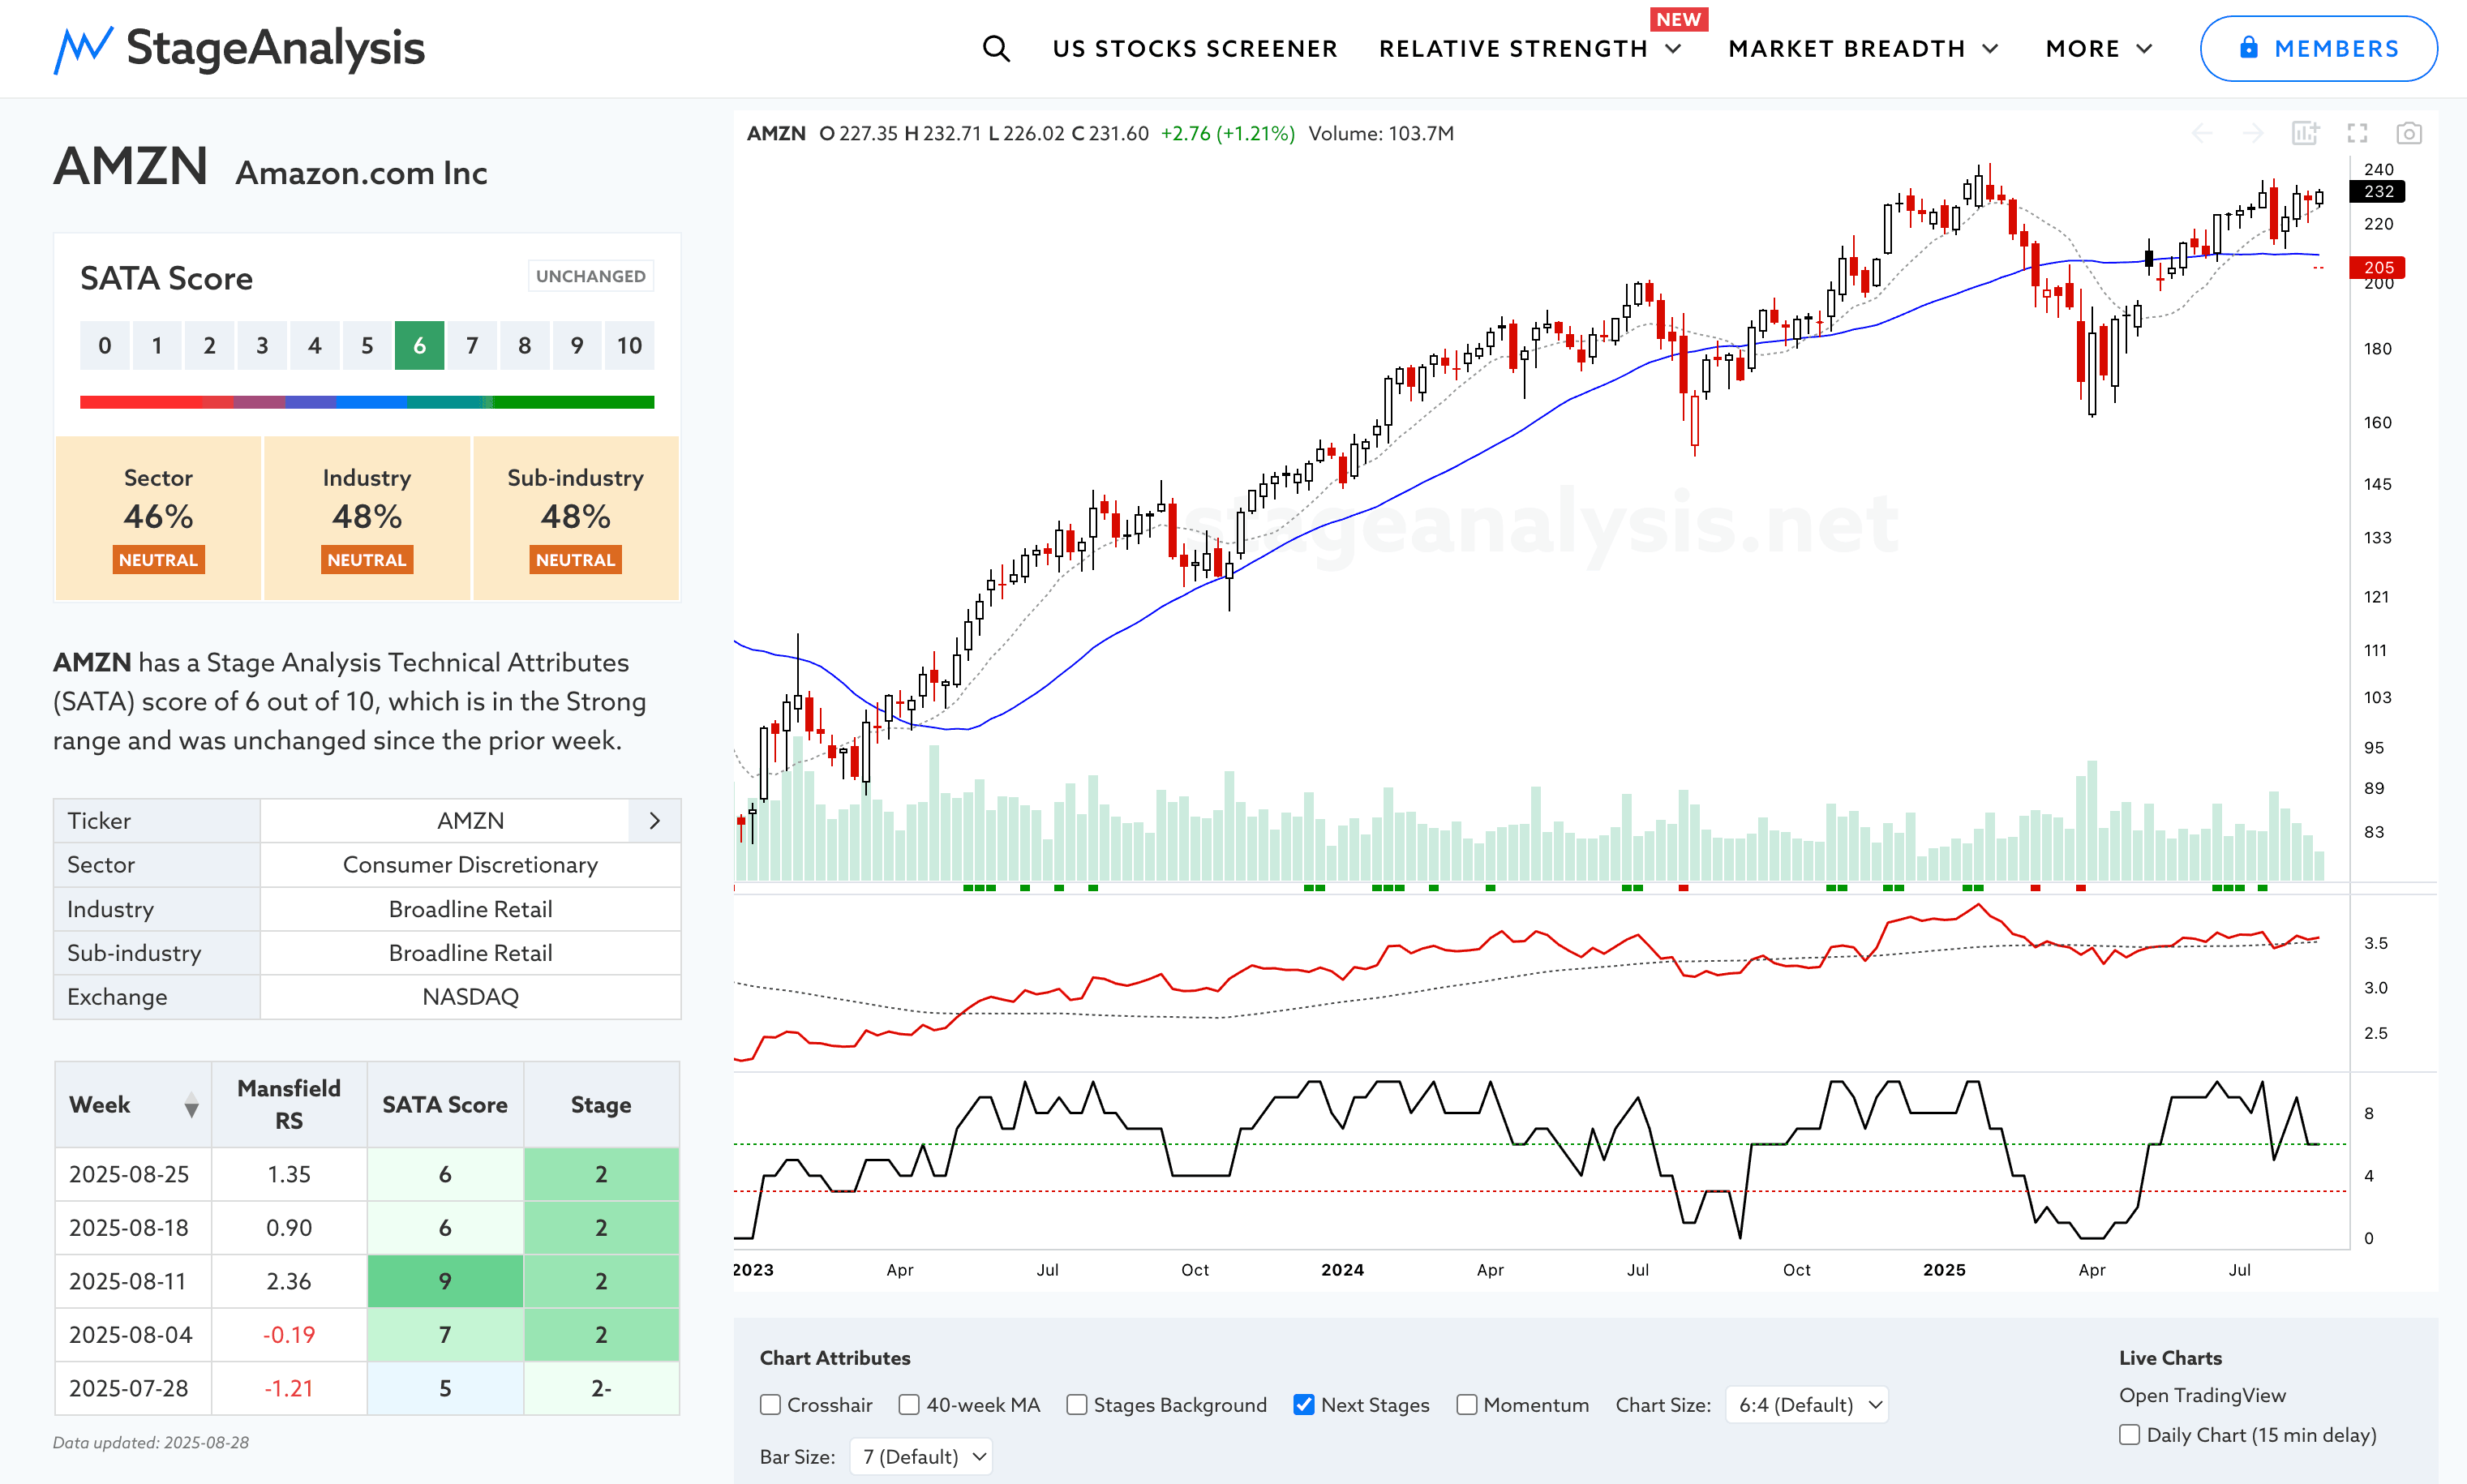The height and width of the screenshot is (1484, 2467).
Task: Click the Members button
Action: tap(2318, 48)
